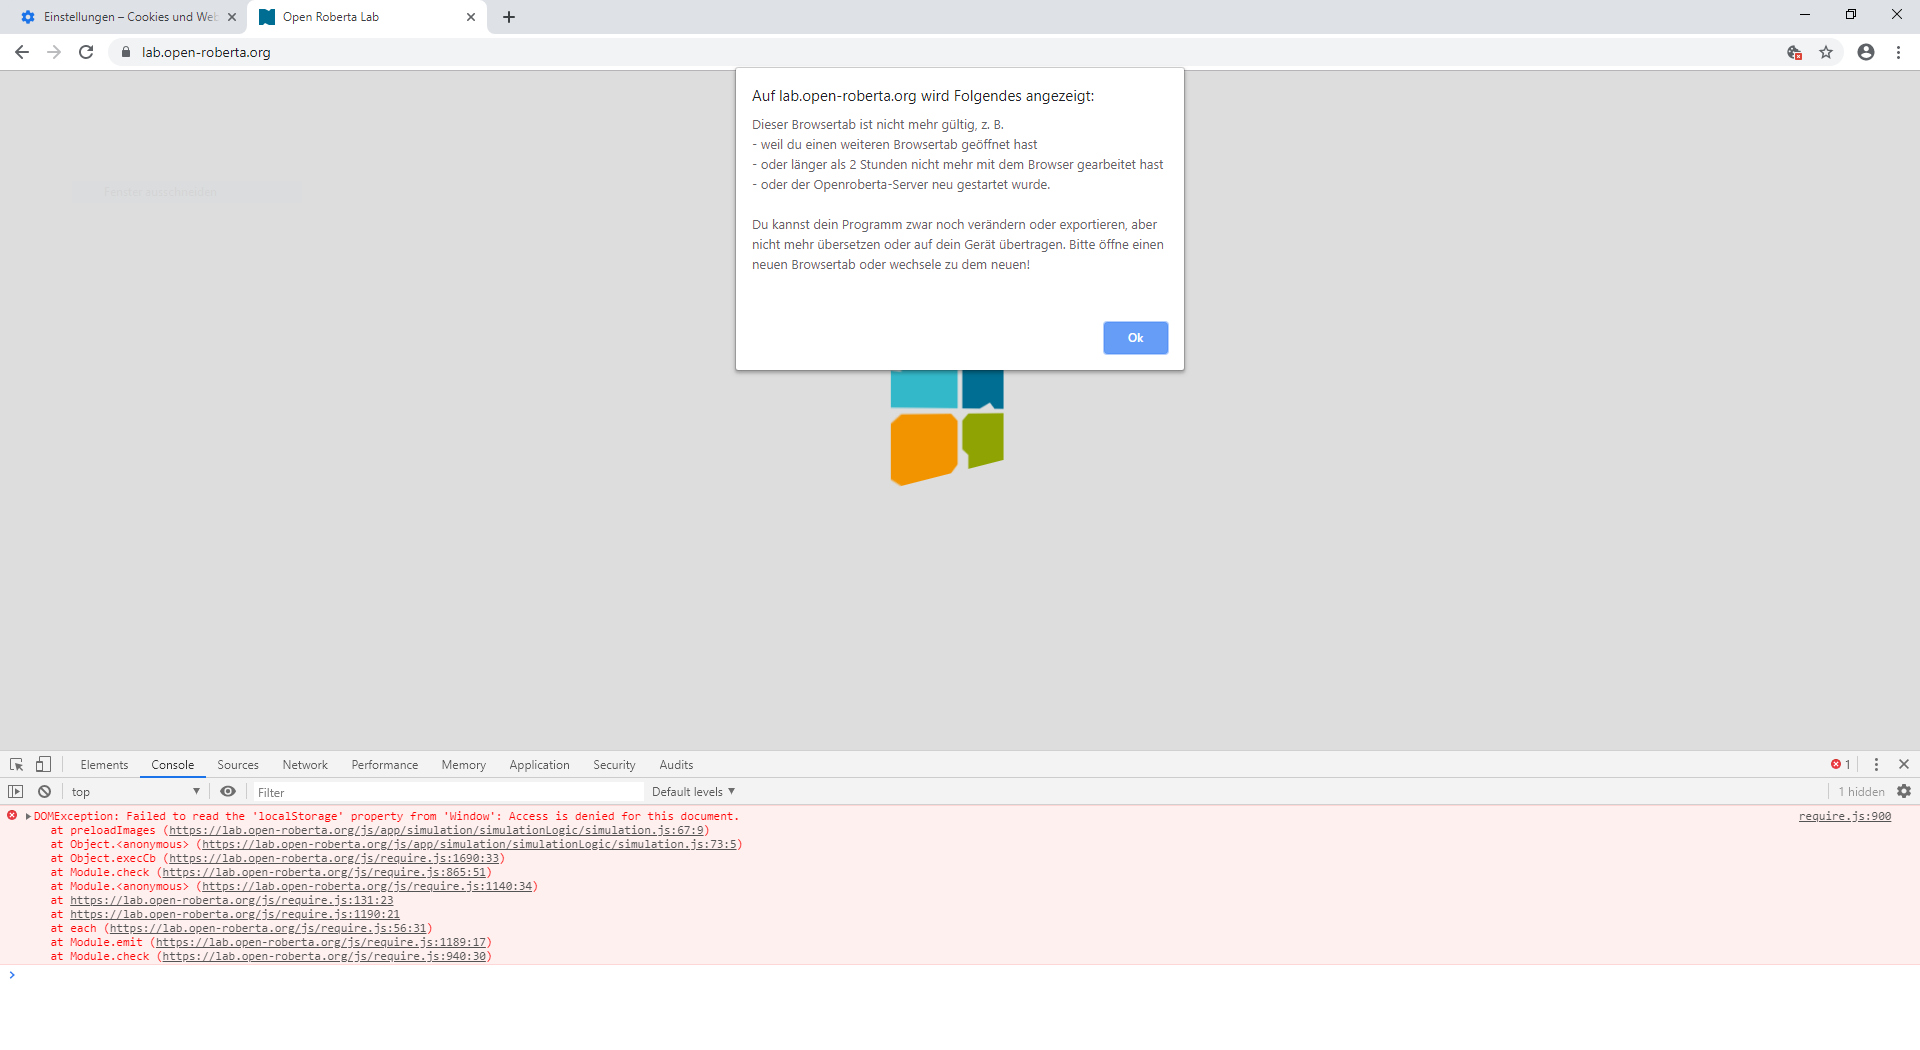
Task: Click the Ok button in the dialog
Action: click(x=1135, y=338)
